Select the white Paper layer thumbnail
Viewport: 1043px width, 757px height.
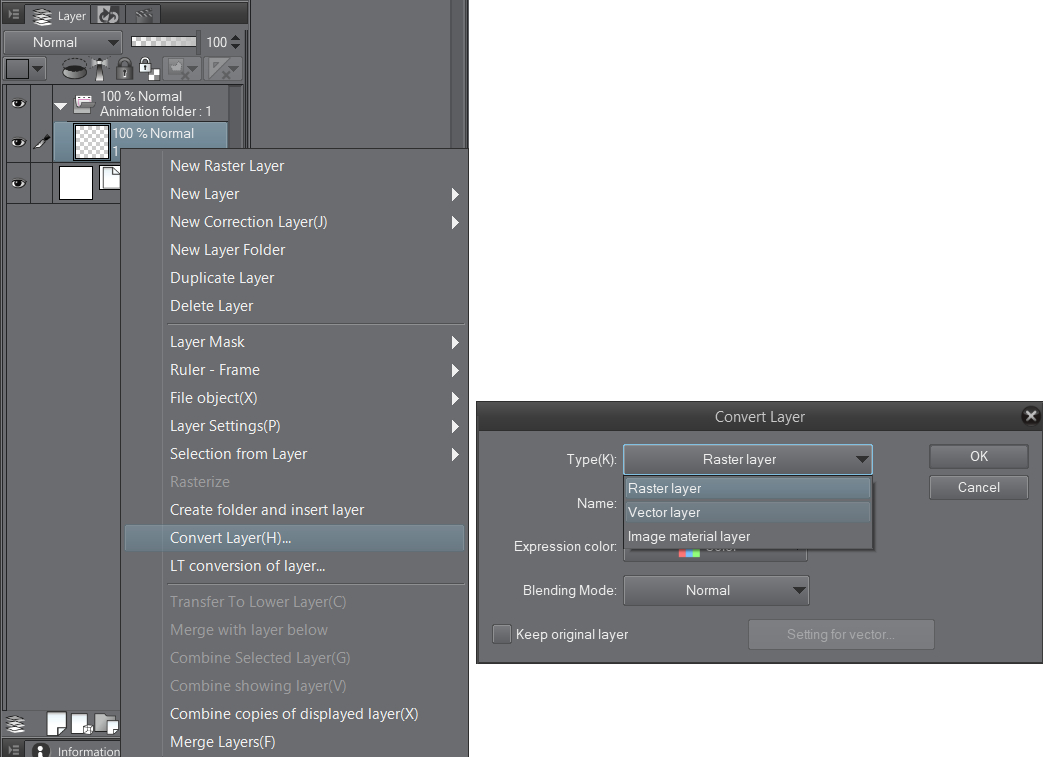76,183
